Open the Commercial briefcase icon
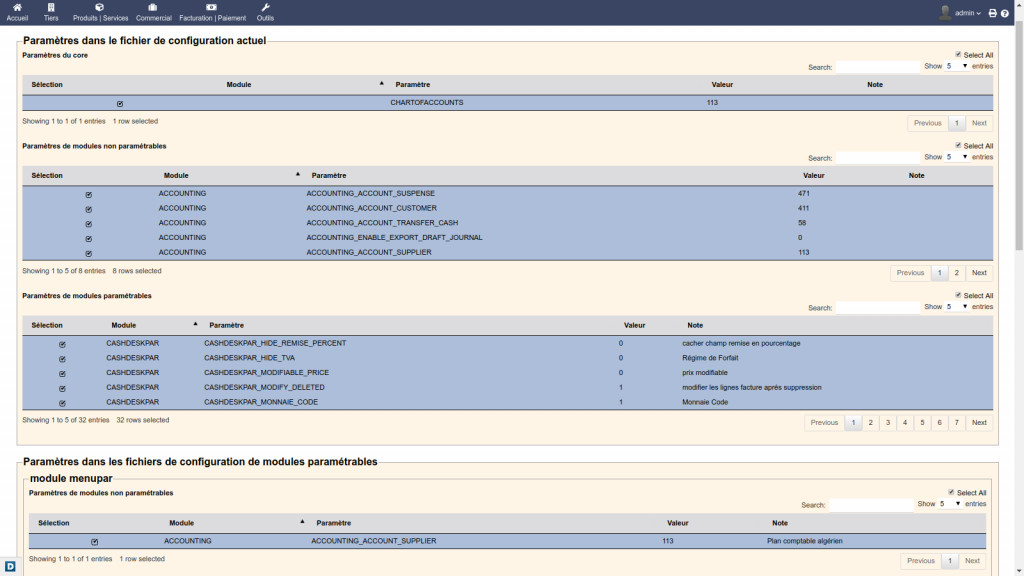Viewport: 1024px width, 576px height. click(153, 8)
